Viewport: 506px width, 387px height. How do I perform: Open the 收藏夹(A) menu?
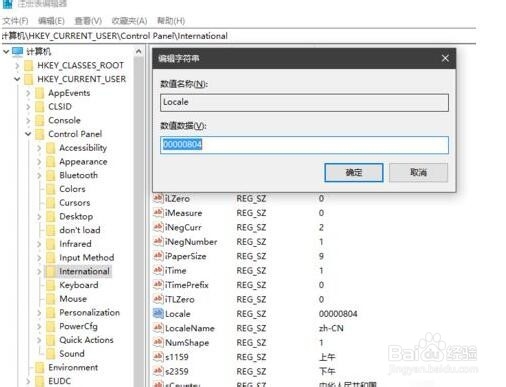129,21
